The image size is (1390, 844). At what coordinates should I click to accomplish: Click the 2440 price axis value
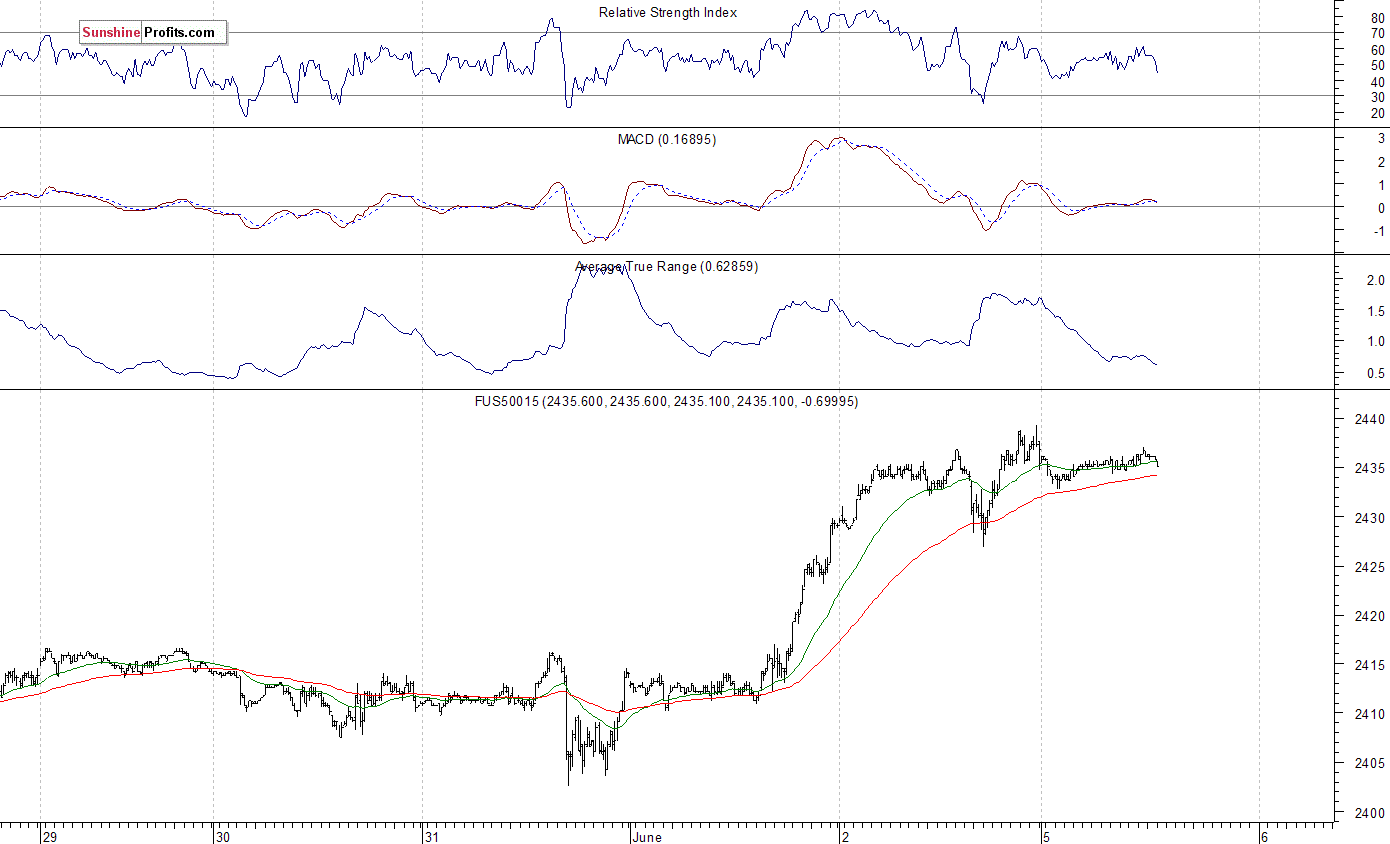pyautogui.click(x=1369, y=420)
